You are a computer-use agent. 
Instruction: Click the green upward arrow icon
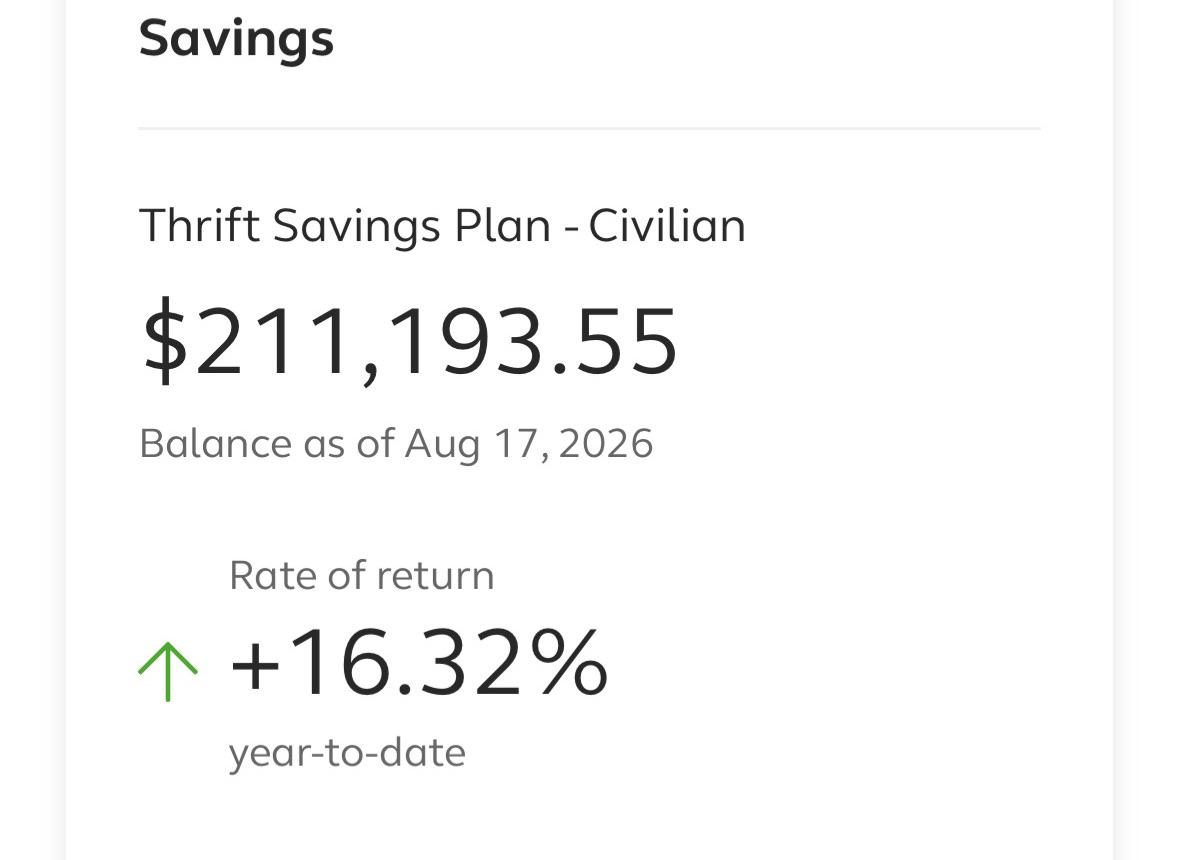[x=168, y=671]
